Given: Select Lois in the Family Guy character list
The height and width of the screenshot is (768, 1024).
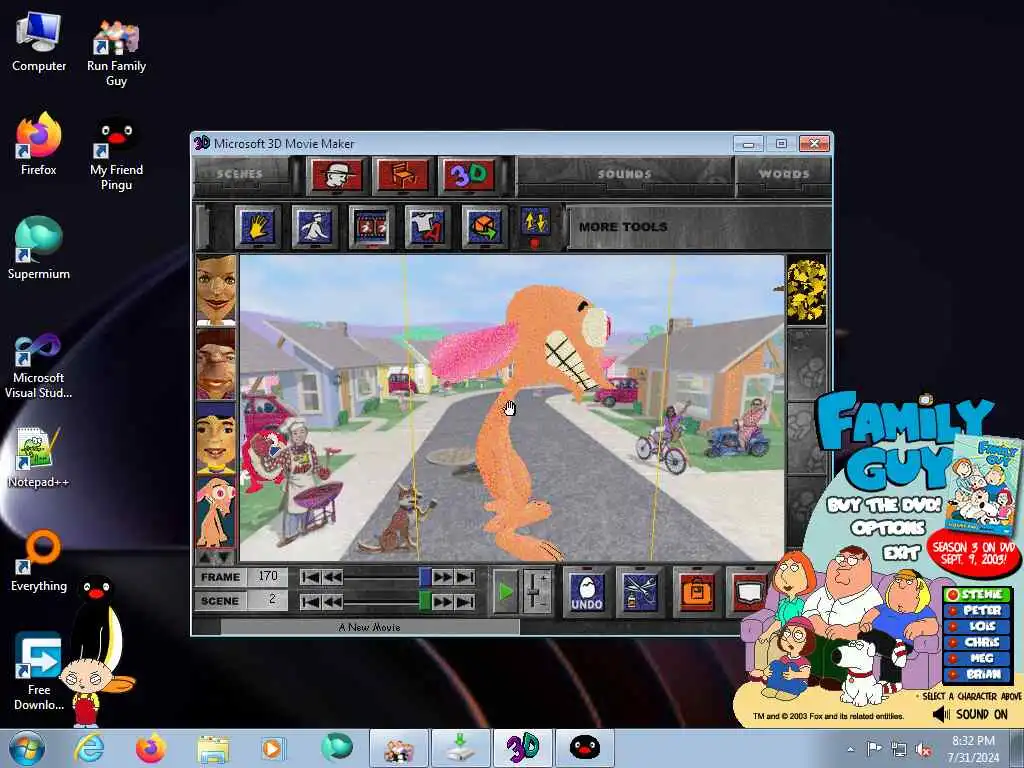Looking at the screenshot, I should [977, 626].
